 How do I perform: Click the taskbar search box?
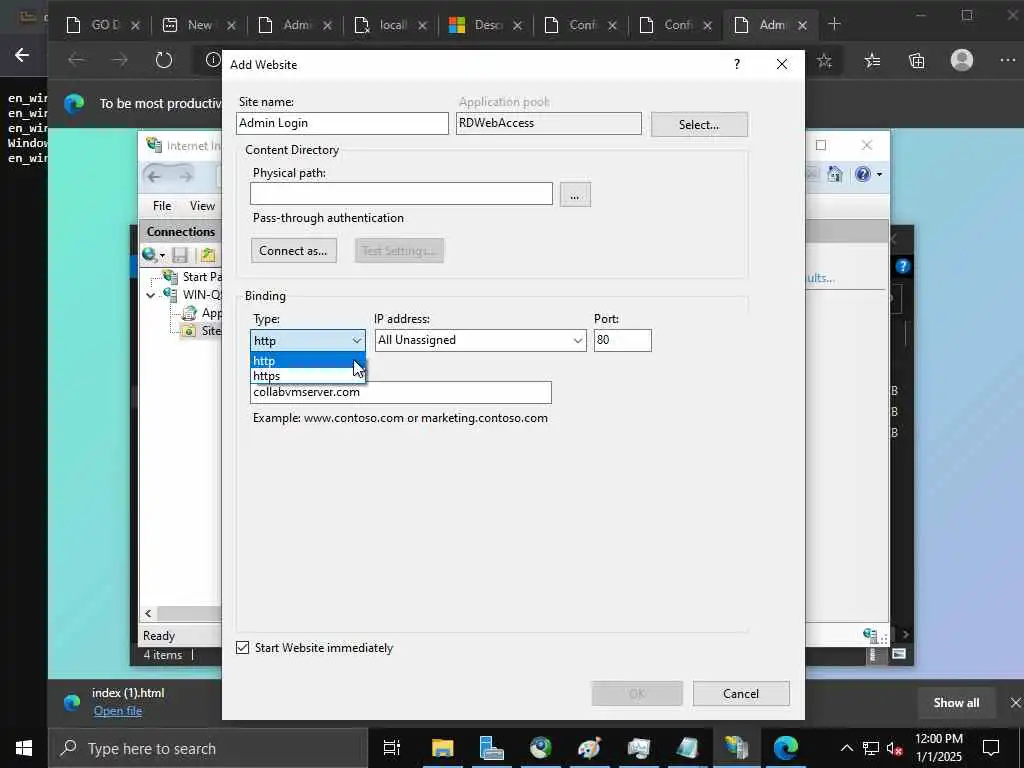click(x=208, y=748)
